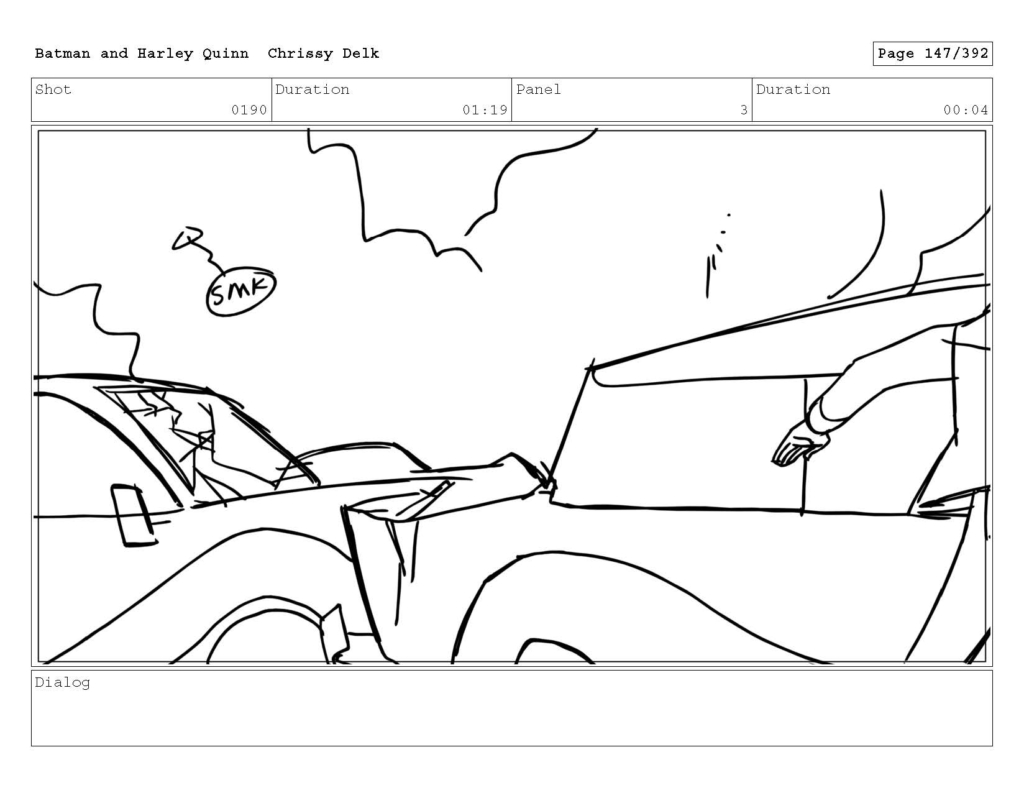Screen dimensions: 1024x793
Task: Click the 'Page 147/392' page indicator box
Action: click(933, 54)
